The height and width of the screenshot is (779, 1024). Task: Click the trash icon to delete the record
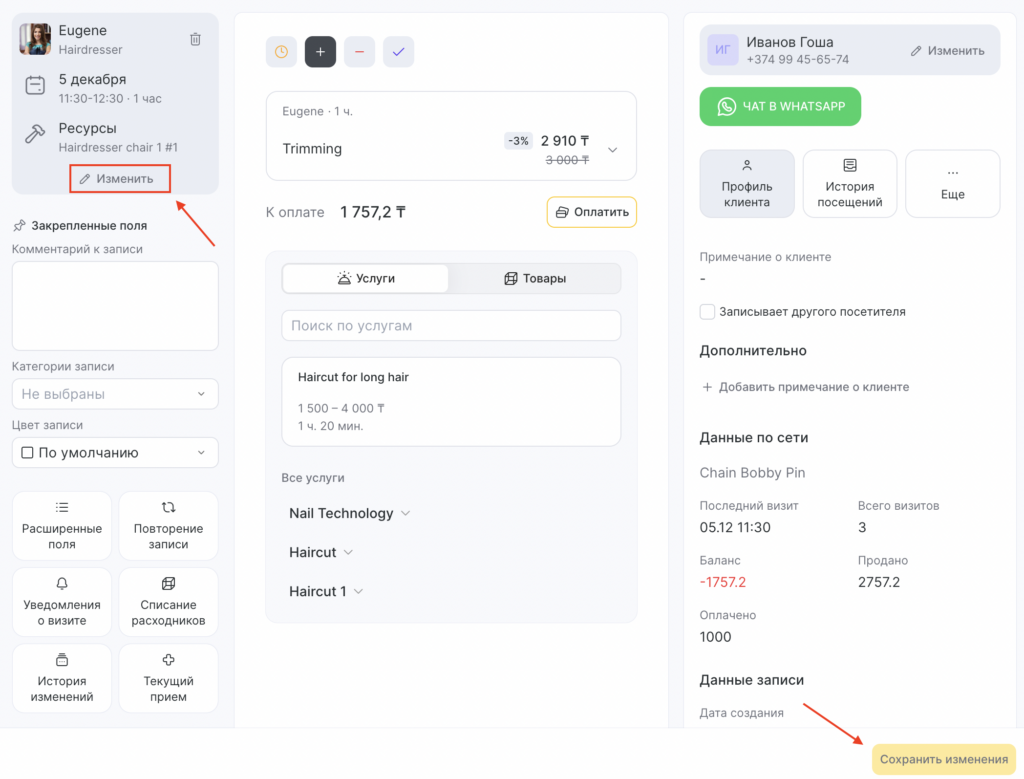(195, 39)
